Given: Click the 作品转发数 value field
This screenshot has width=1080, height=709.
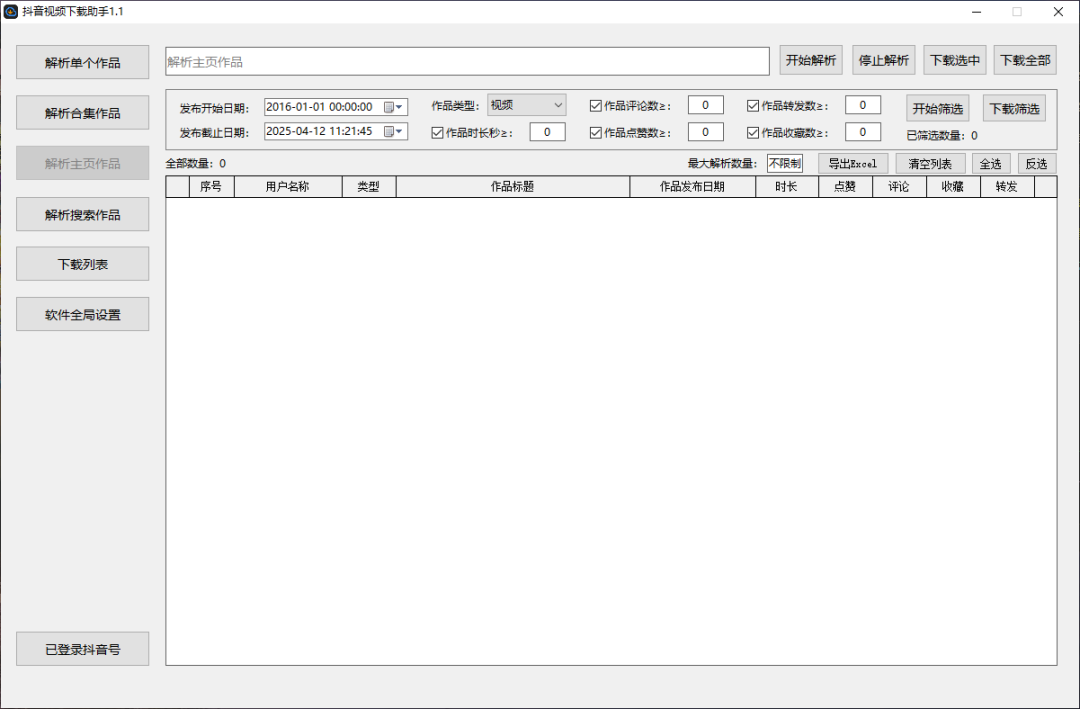Looking at the screenshot, I should point(863,105).
